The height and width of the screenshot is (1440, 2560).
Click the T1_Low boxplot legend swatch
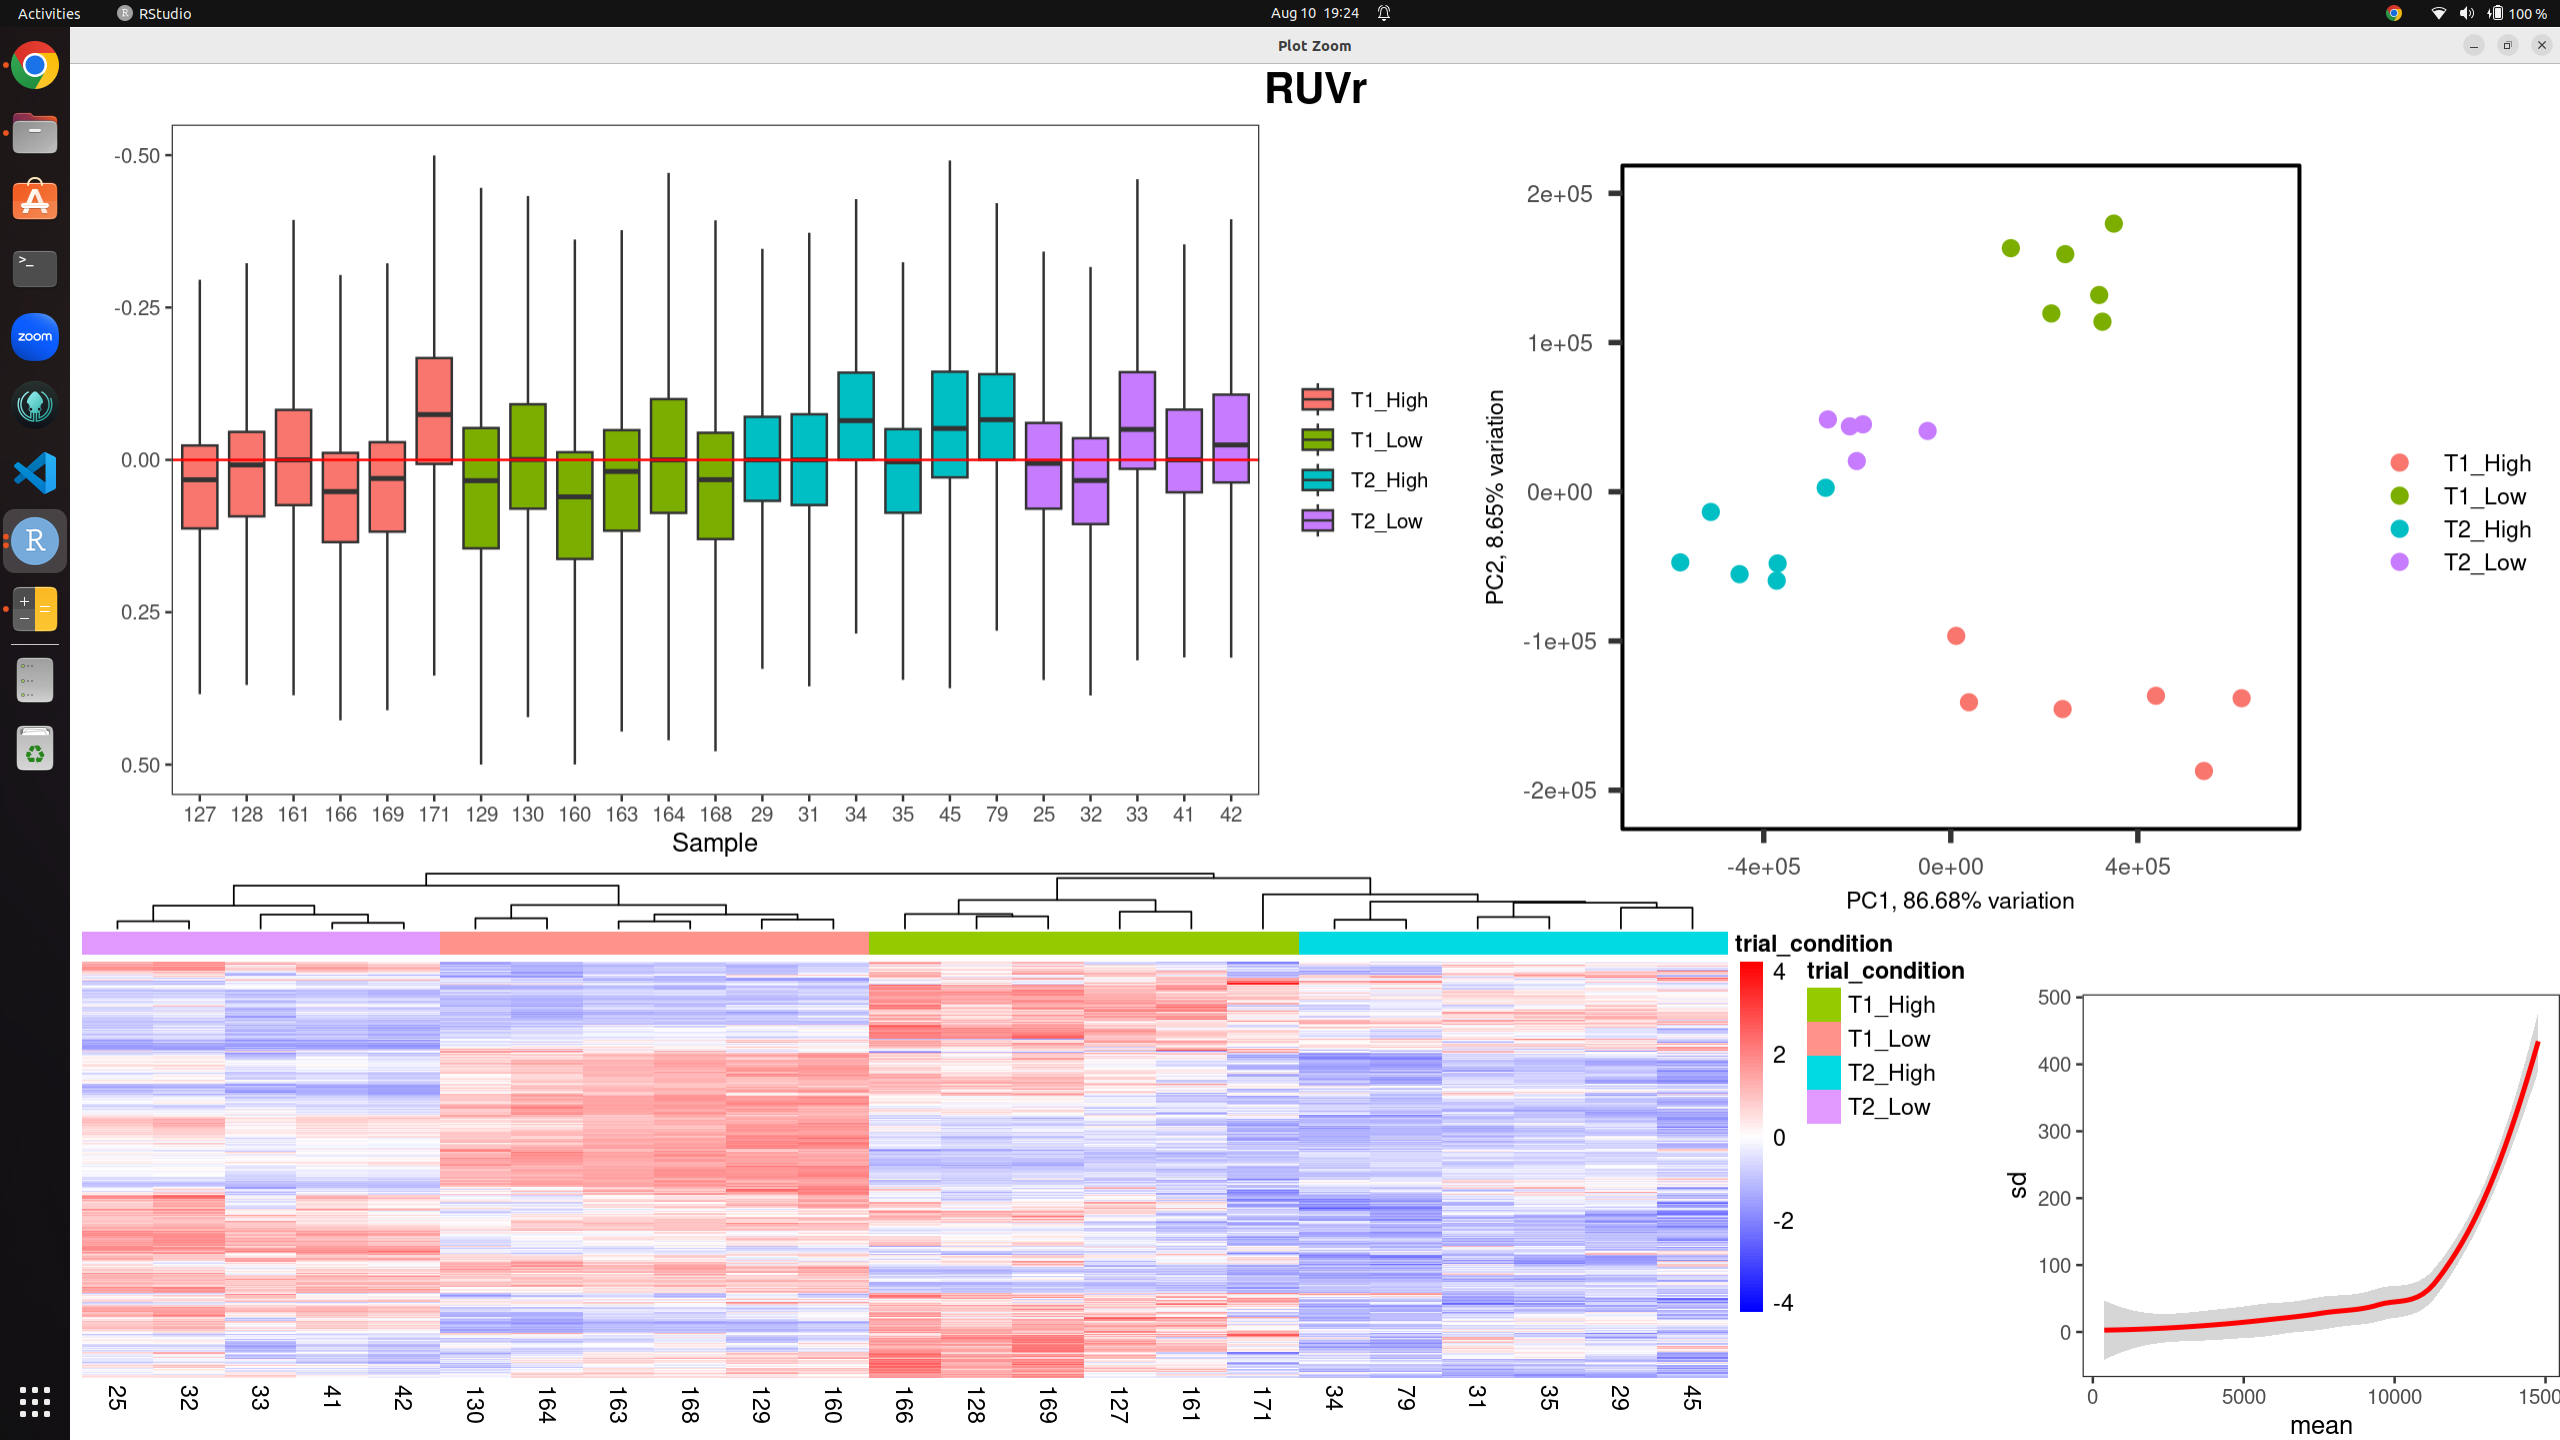[1317, 439]
